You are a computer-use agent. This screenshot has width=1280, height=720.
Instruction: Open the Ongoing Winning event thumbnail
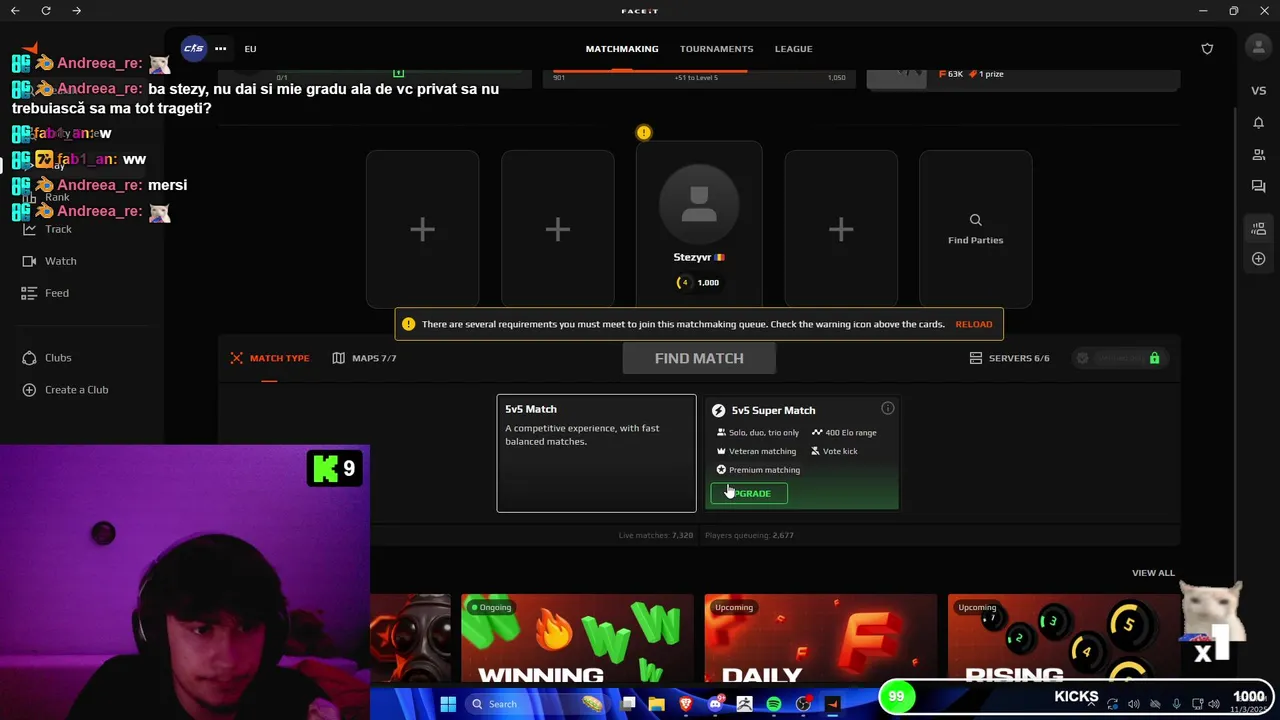pos(577,638)
